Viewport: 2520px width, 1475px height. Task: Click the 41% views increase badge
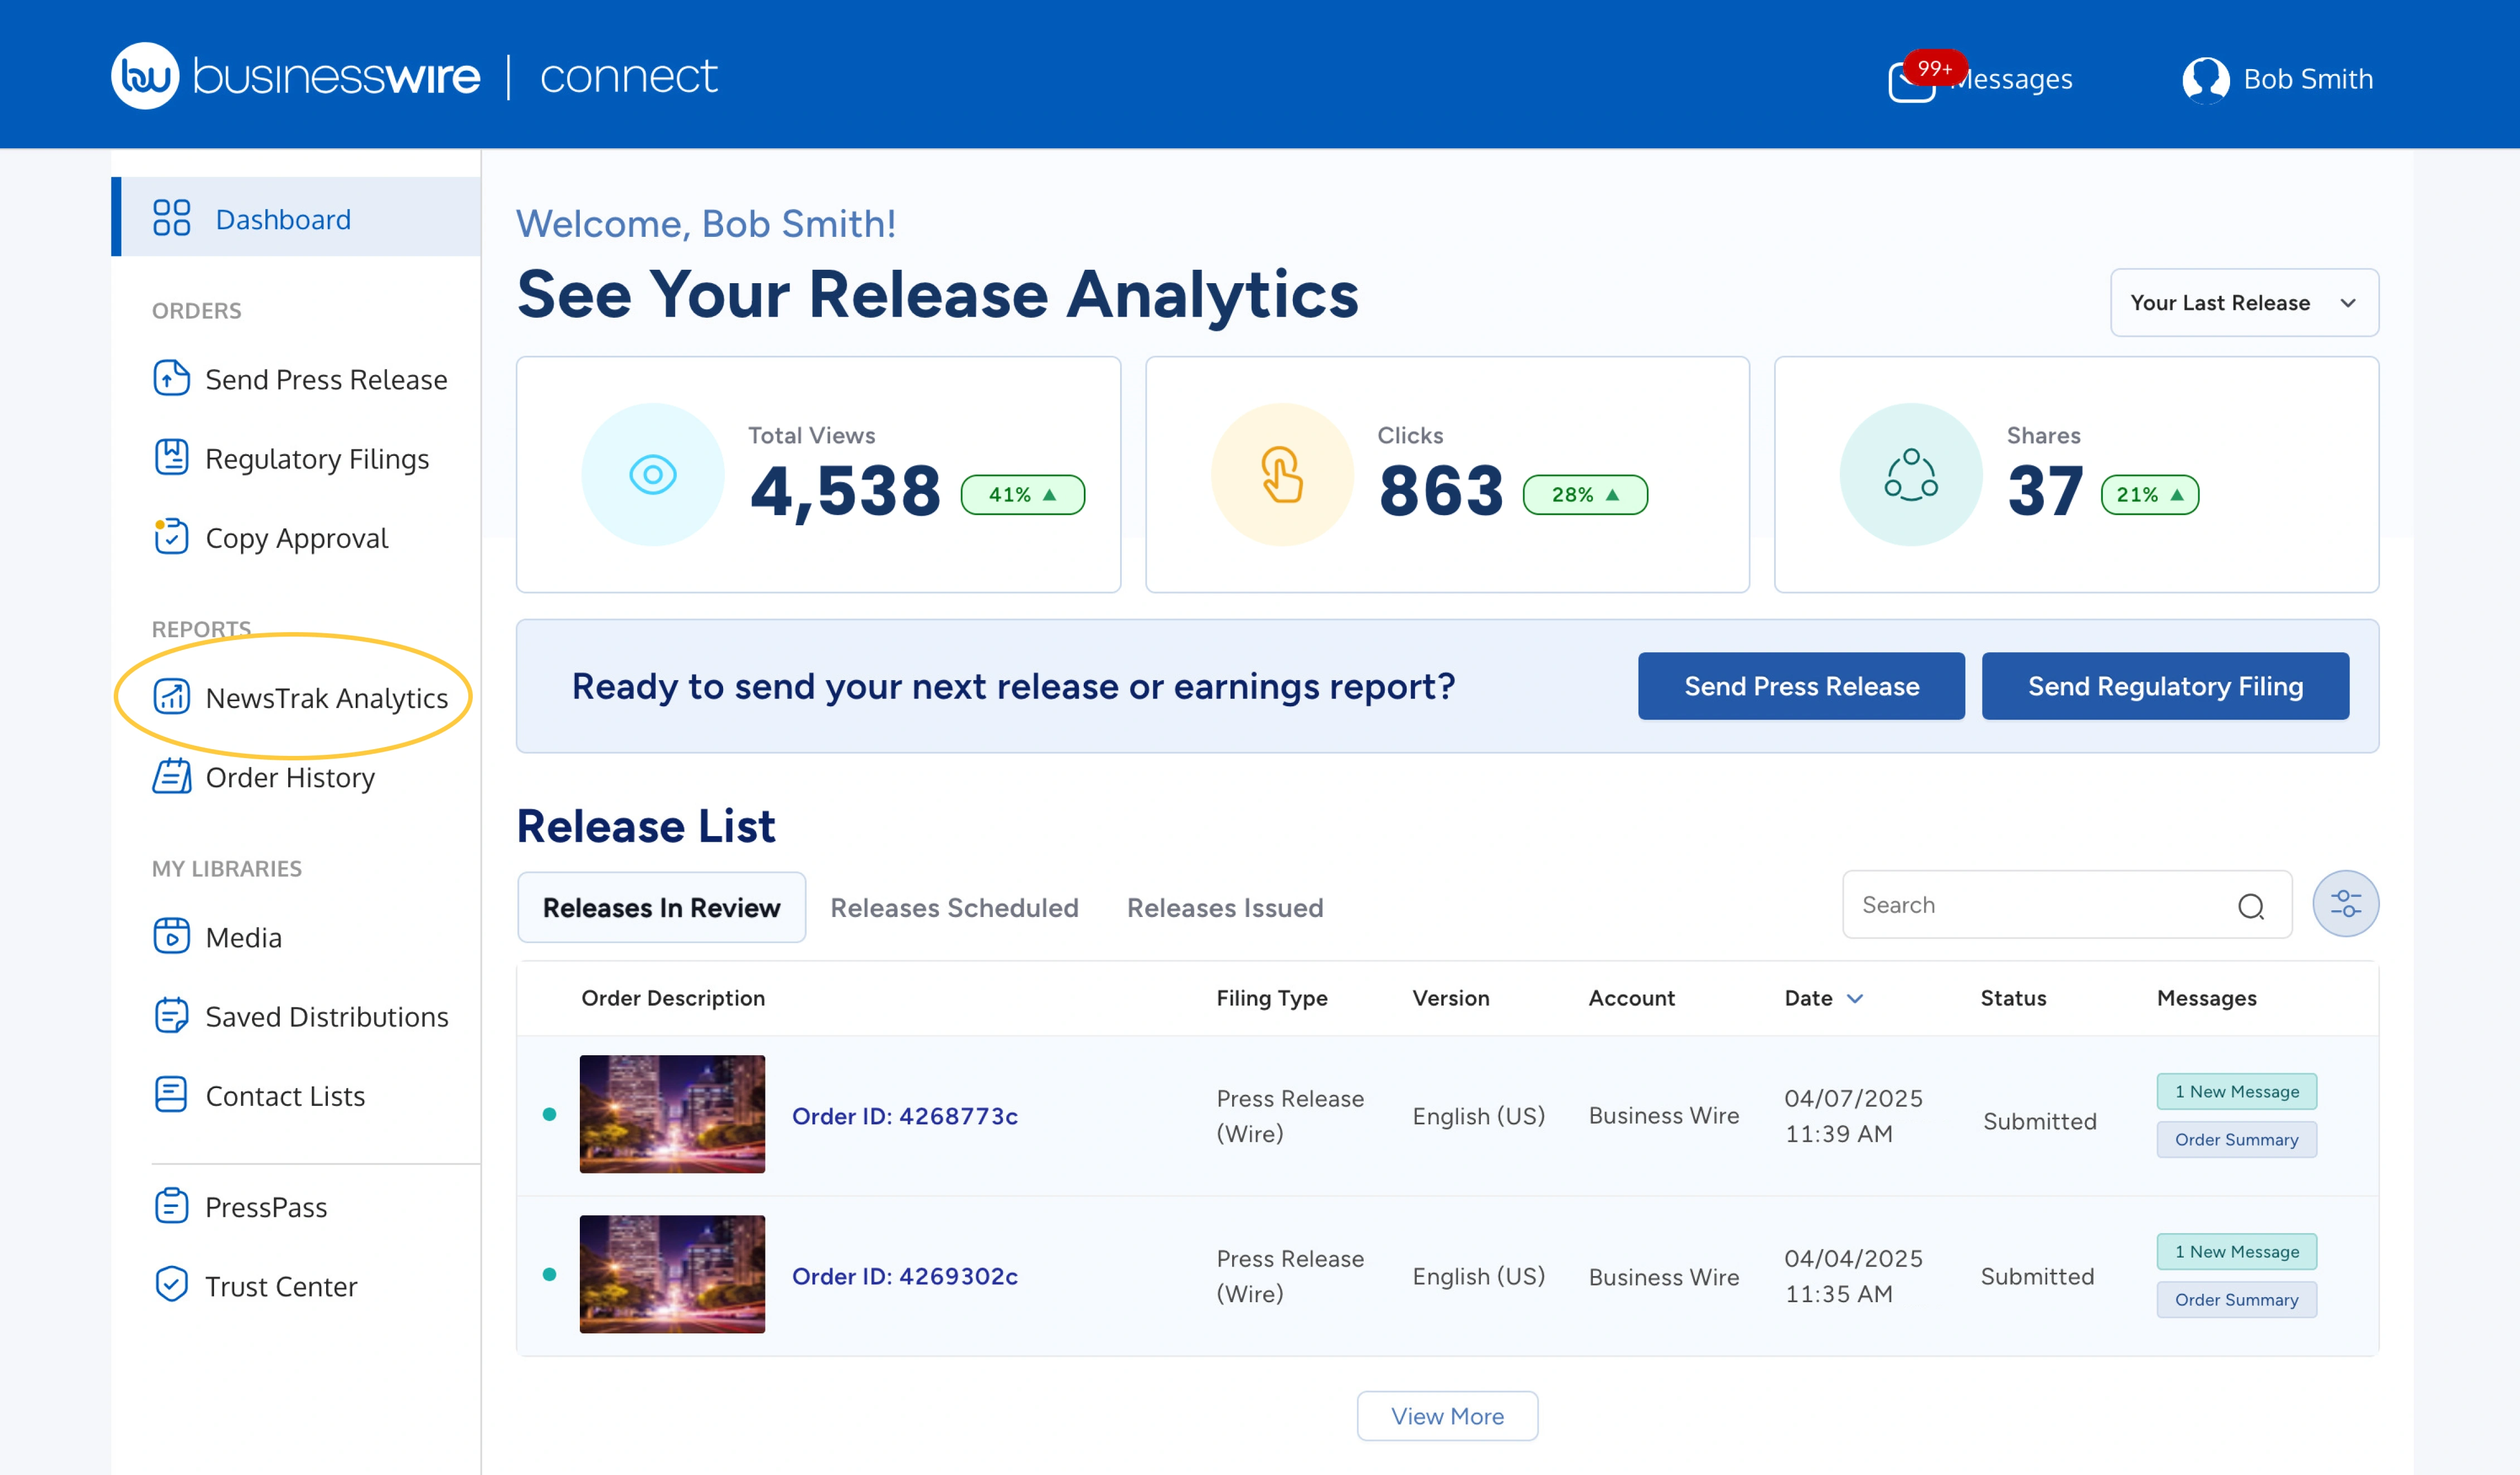pos(1022,495)
